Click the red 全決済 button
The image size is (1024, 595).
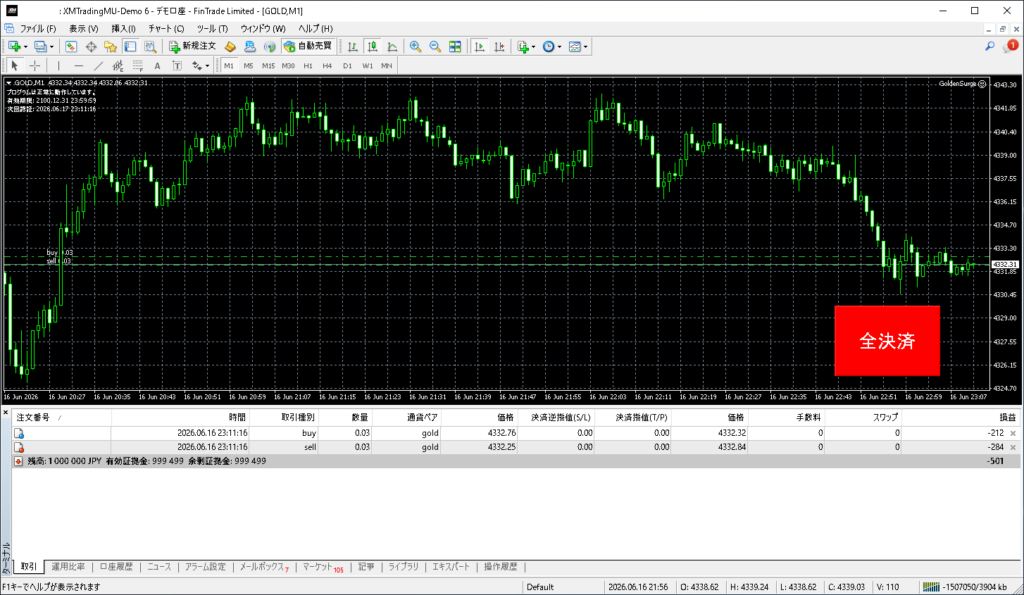[887, 341]
